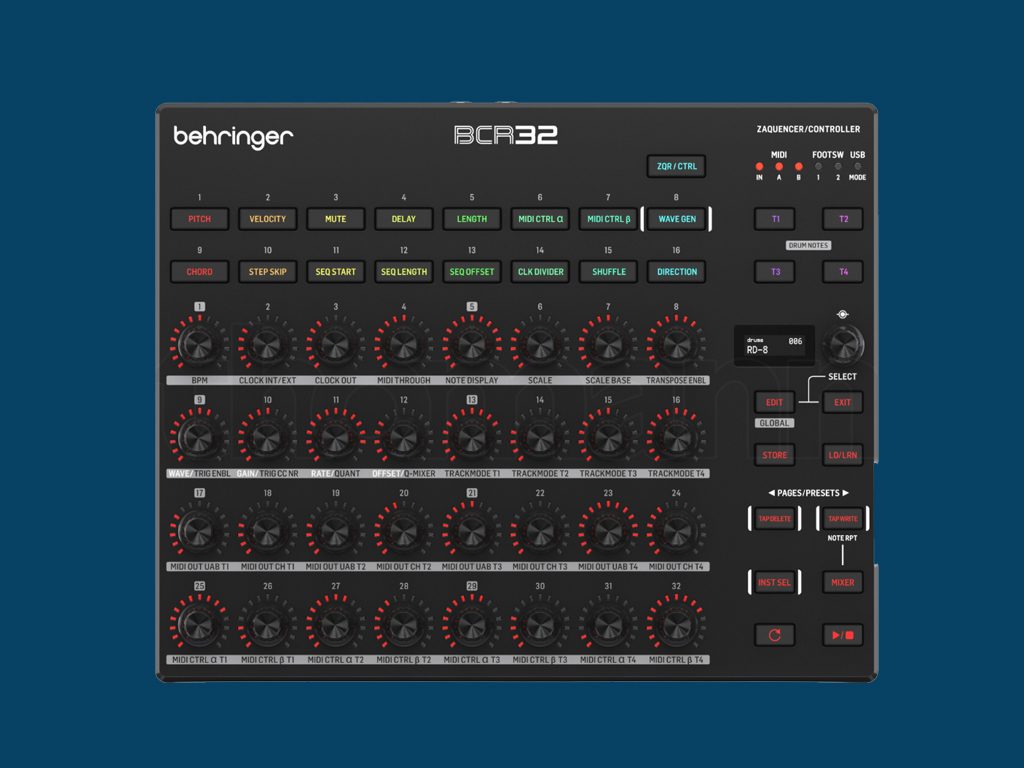
Task: Click the RD-8 preset display
Action: tap(775, 345)
